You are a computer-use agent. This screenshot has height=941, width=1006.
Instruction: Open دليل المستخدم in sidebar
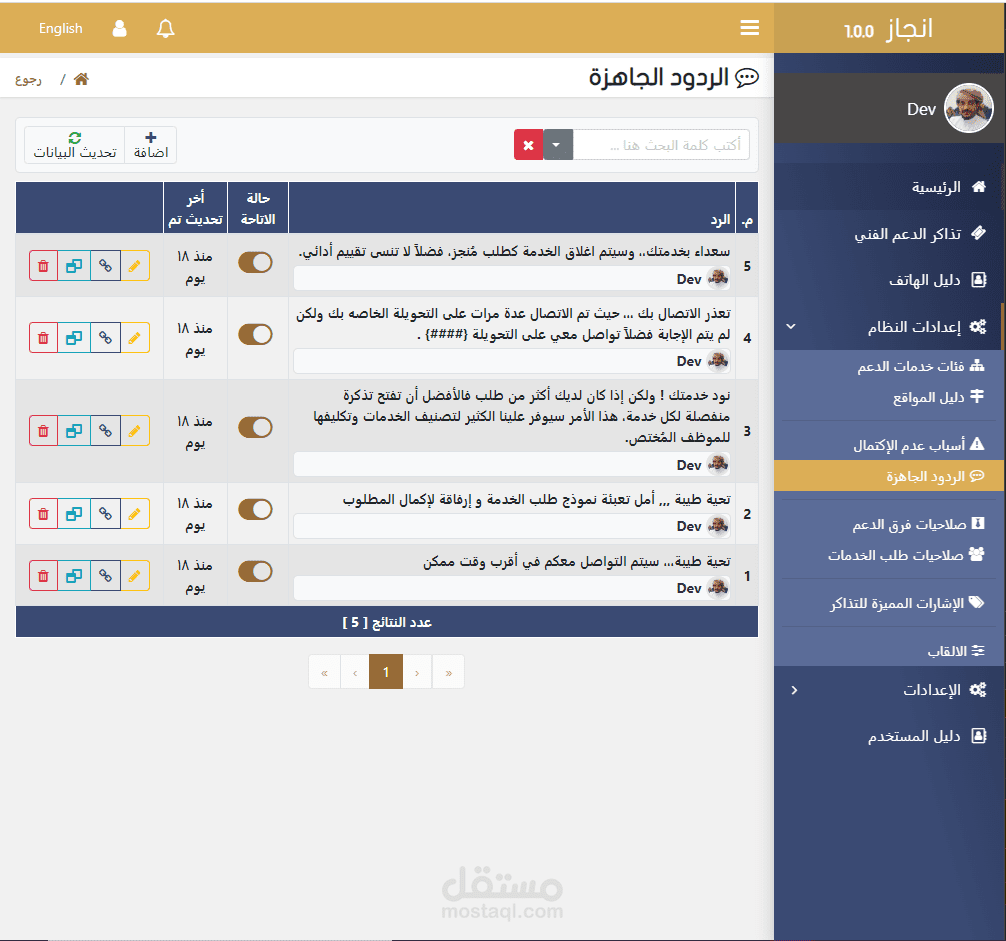click(x=889, y=736)
